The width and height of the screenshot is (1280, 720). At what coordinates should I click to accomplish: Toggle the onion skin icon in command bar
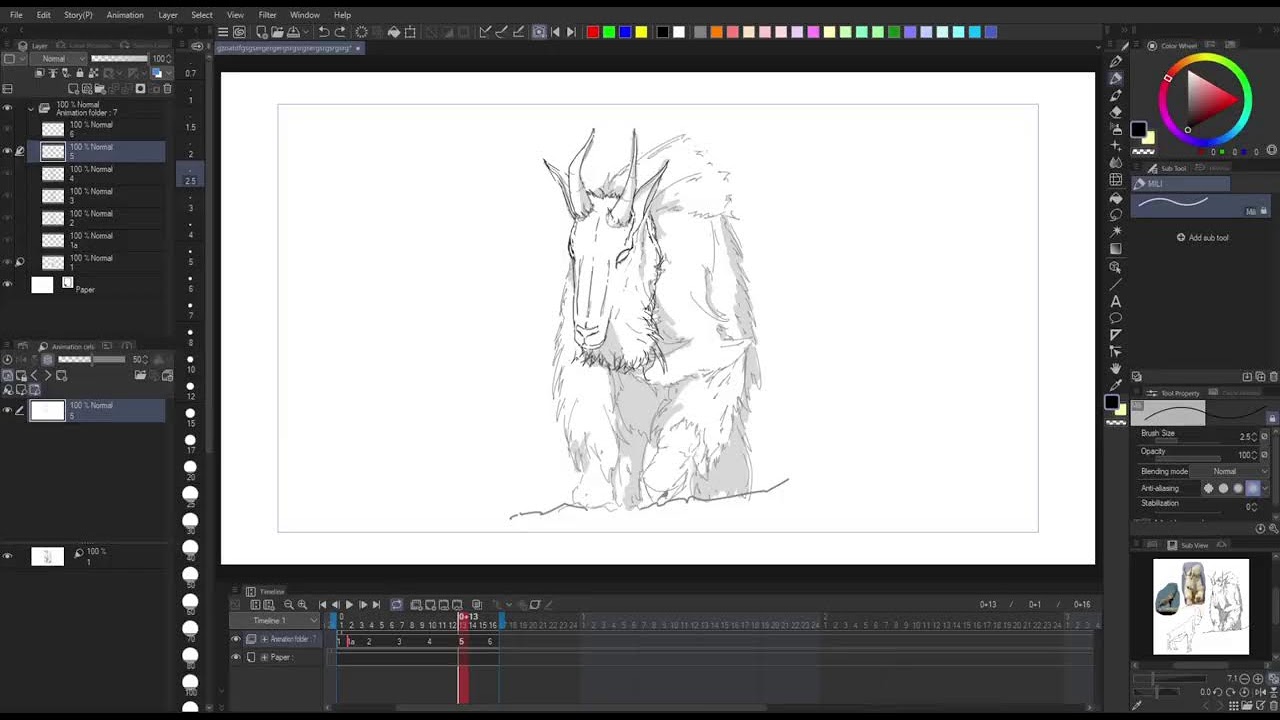pyautogui.click(x=539, y=32)
